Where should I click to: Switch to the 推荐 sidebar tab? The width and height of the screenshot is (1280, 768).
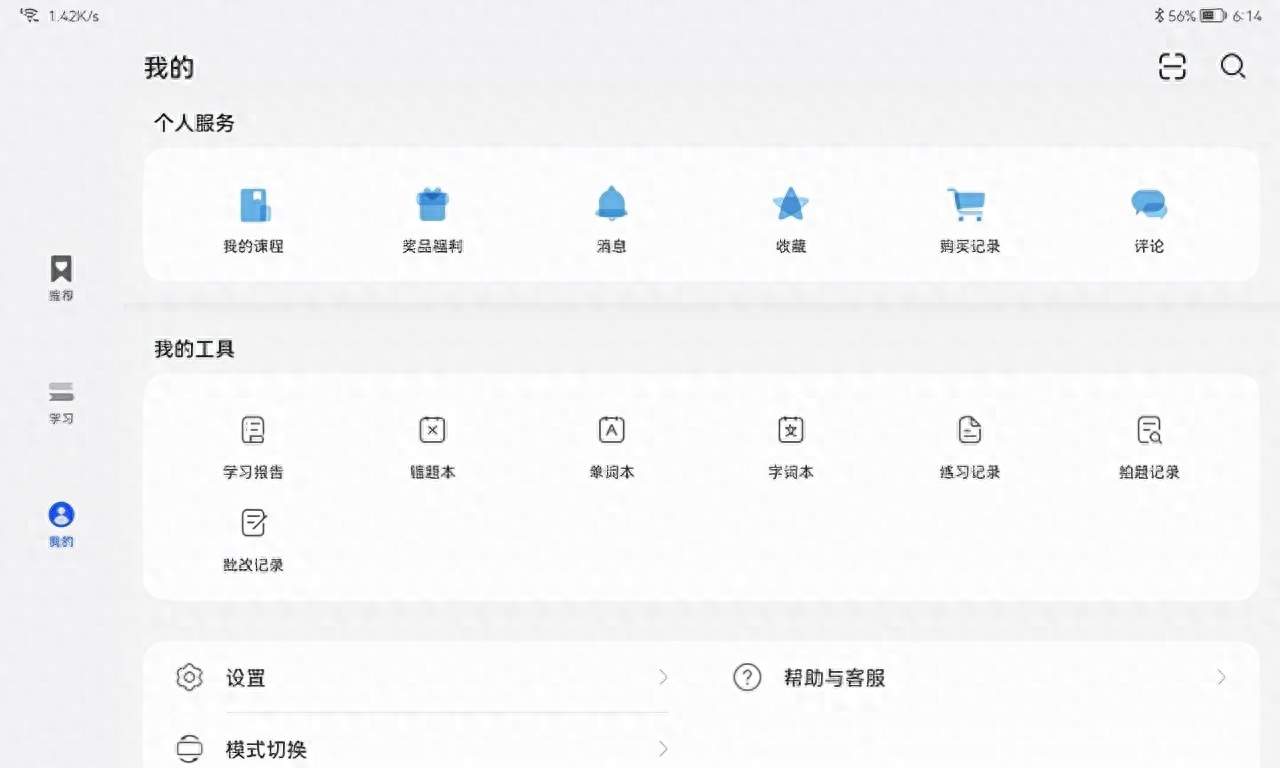pos(61,278)
